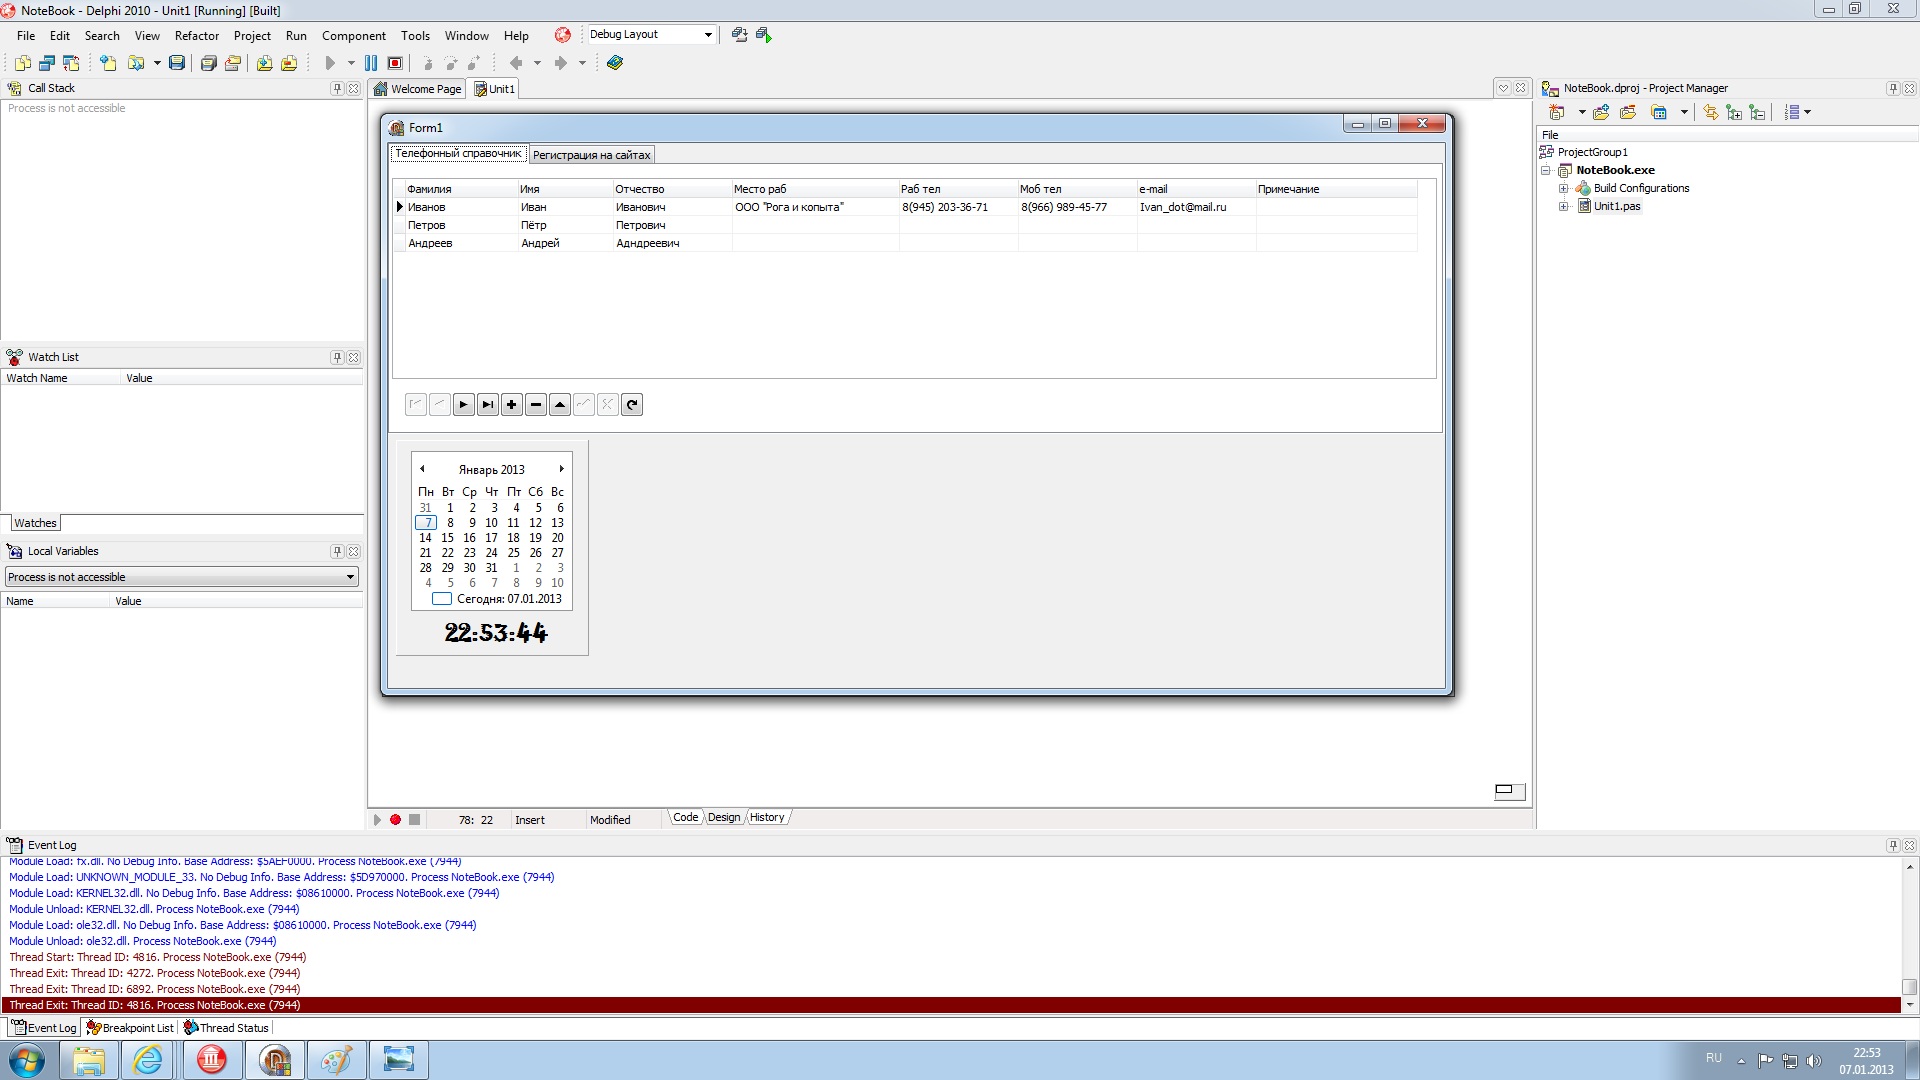This screenshot has height=1080, width=1920.
Task: Pin the Call Stack panel
Action: coord(337,88)
